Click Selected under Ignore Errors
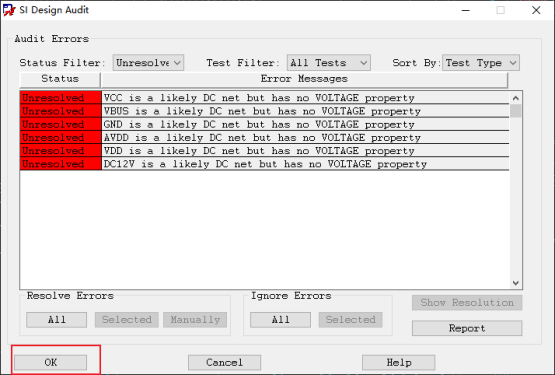The image size is (555, 375). (x=350, y=320)
